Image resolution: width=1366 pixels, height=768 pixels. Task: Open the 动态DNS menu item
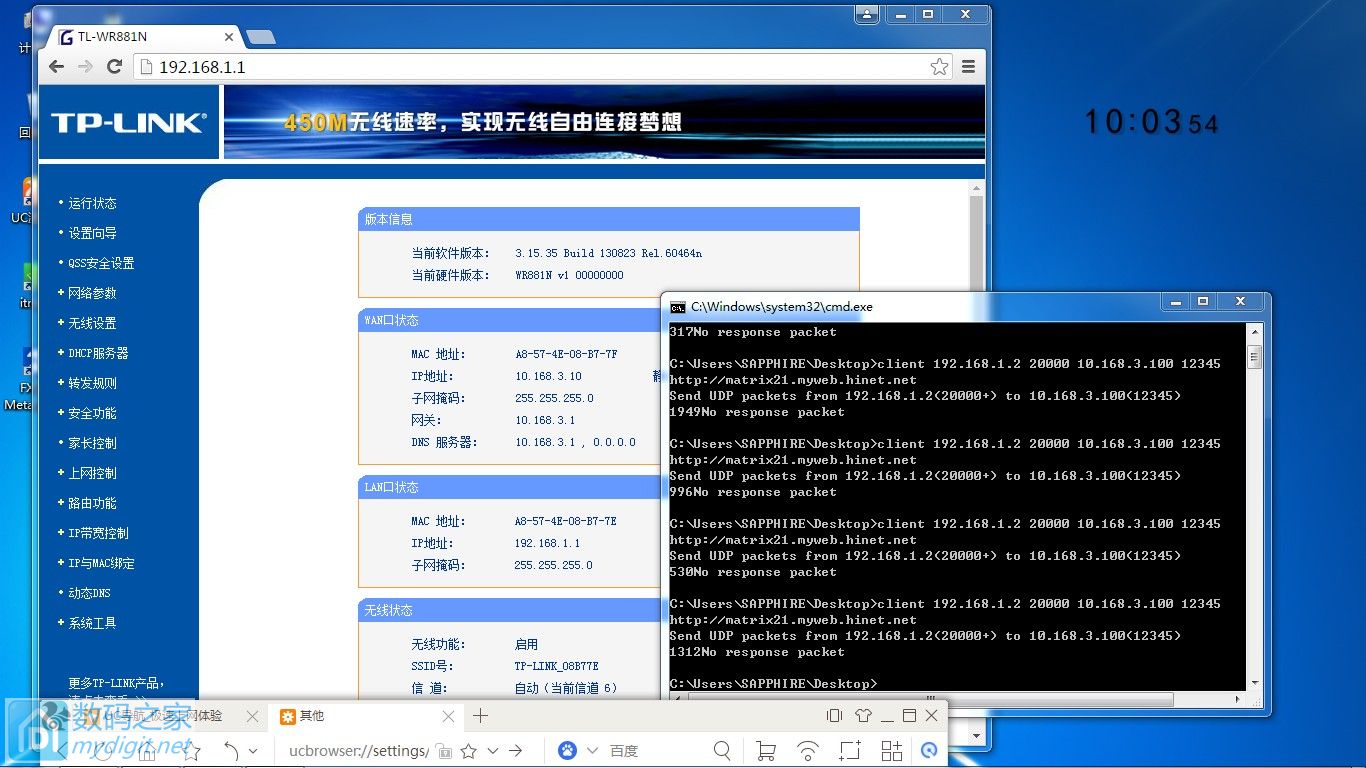pyautogui.click(x=89, y=593)
